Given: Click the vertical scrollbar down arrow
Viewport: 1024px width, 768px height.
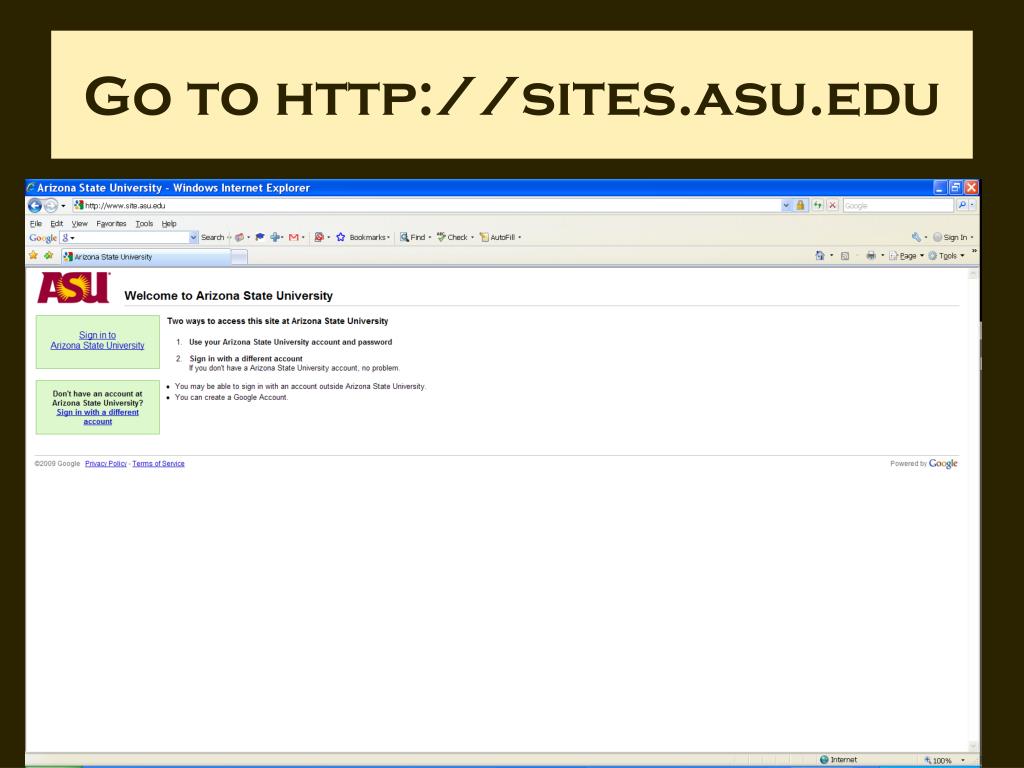Looking at the screenshot, I should (973, 746).
